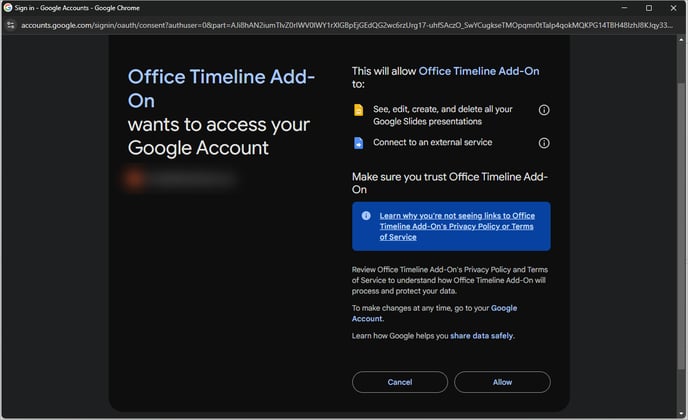Click the info icon in blue notice box
688x420 pixels.
366,215
